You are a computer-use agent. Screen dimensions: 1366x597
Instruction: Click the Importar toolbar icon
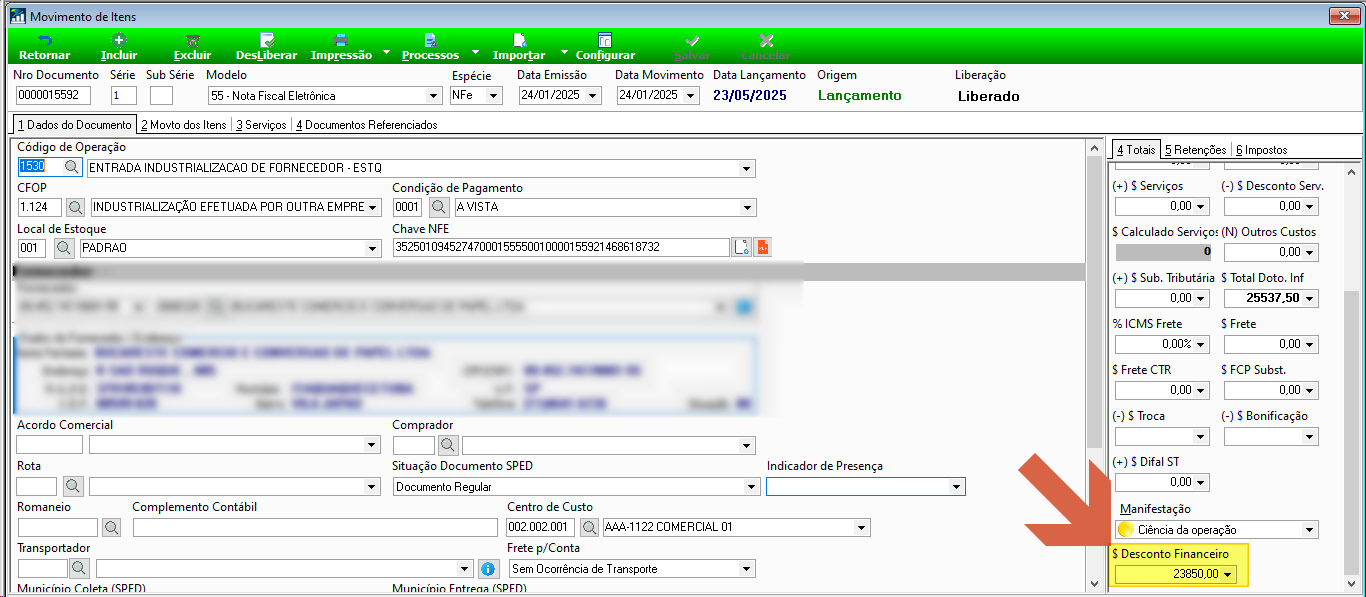(519, 40)
